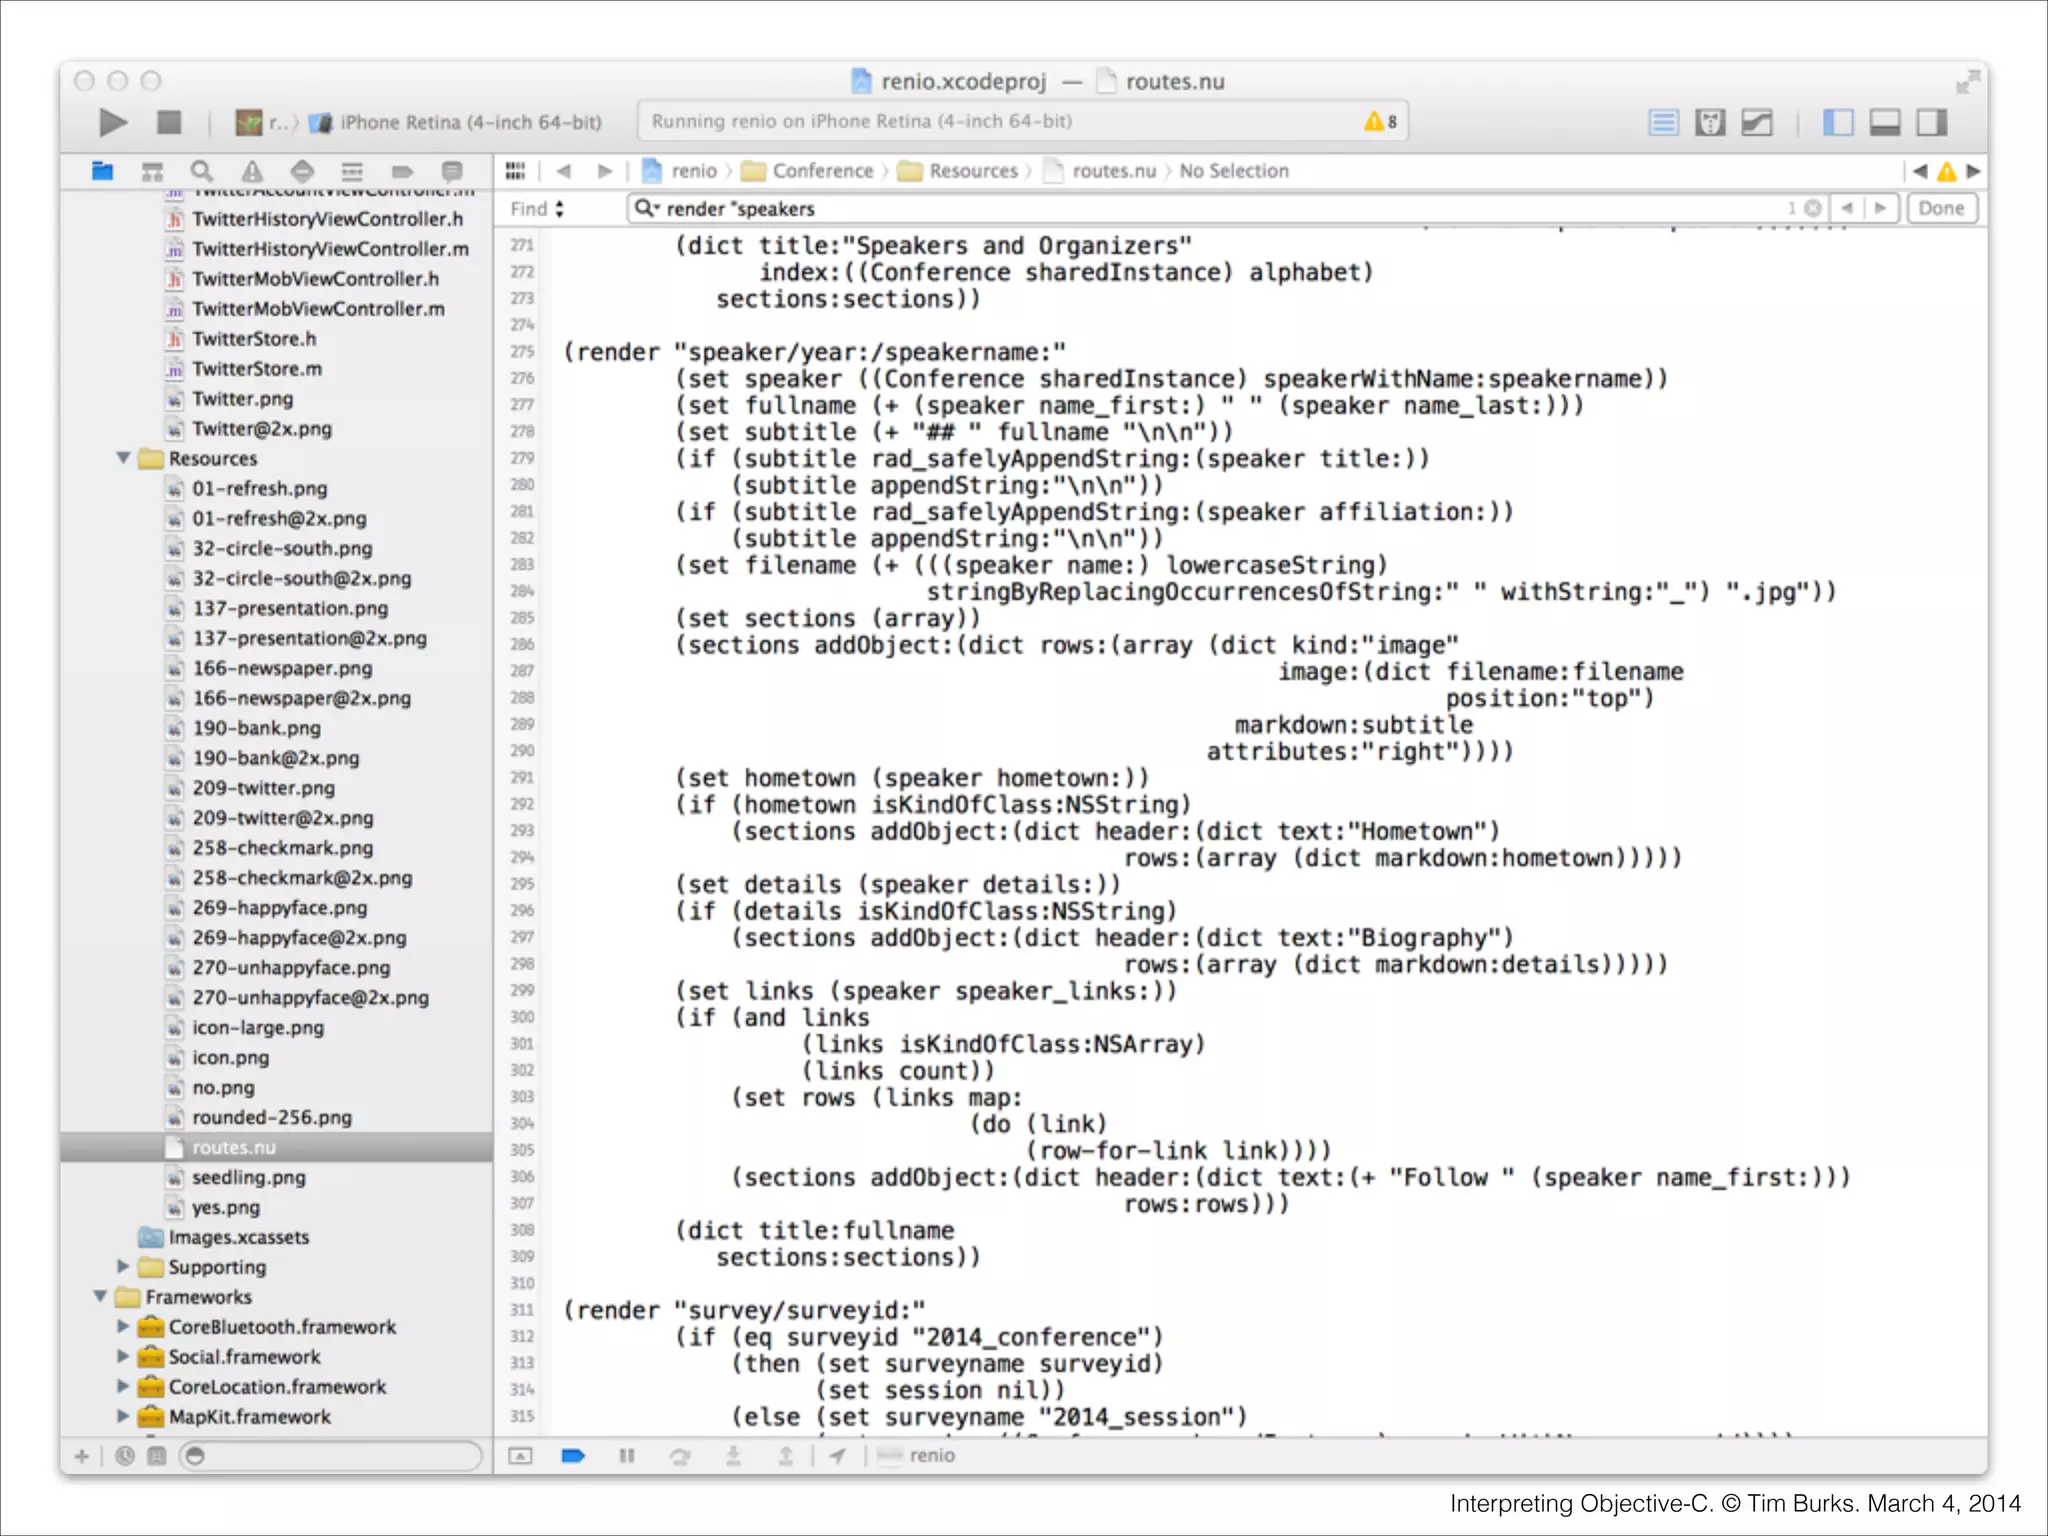Pause program execution in debug bar
Viewport: 2048px width, 1536px height.
(x=627, y=1456)
